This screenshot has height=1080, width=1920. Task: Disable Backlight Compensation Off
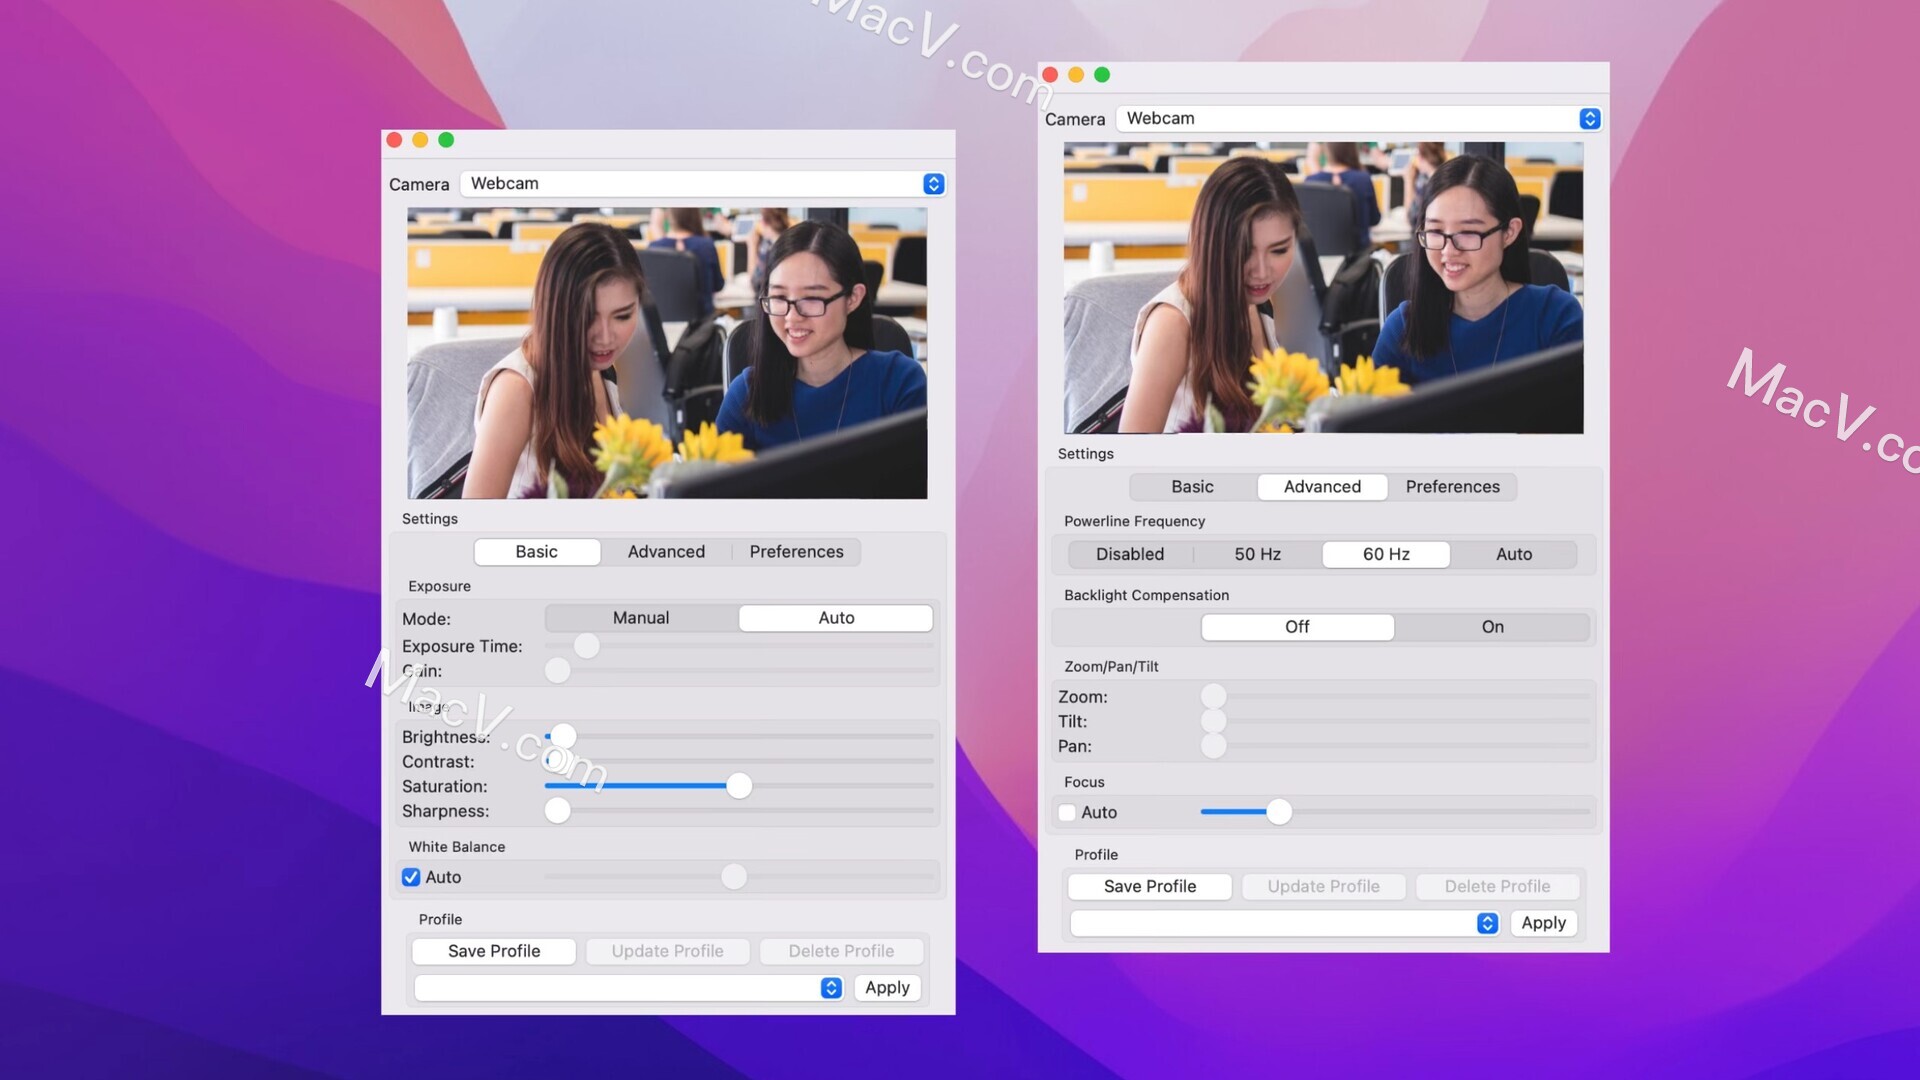[x=1298, y=626]
